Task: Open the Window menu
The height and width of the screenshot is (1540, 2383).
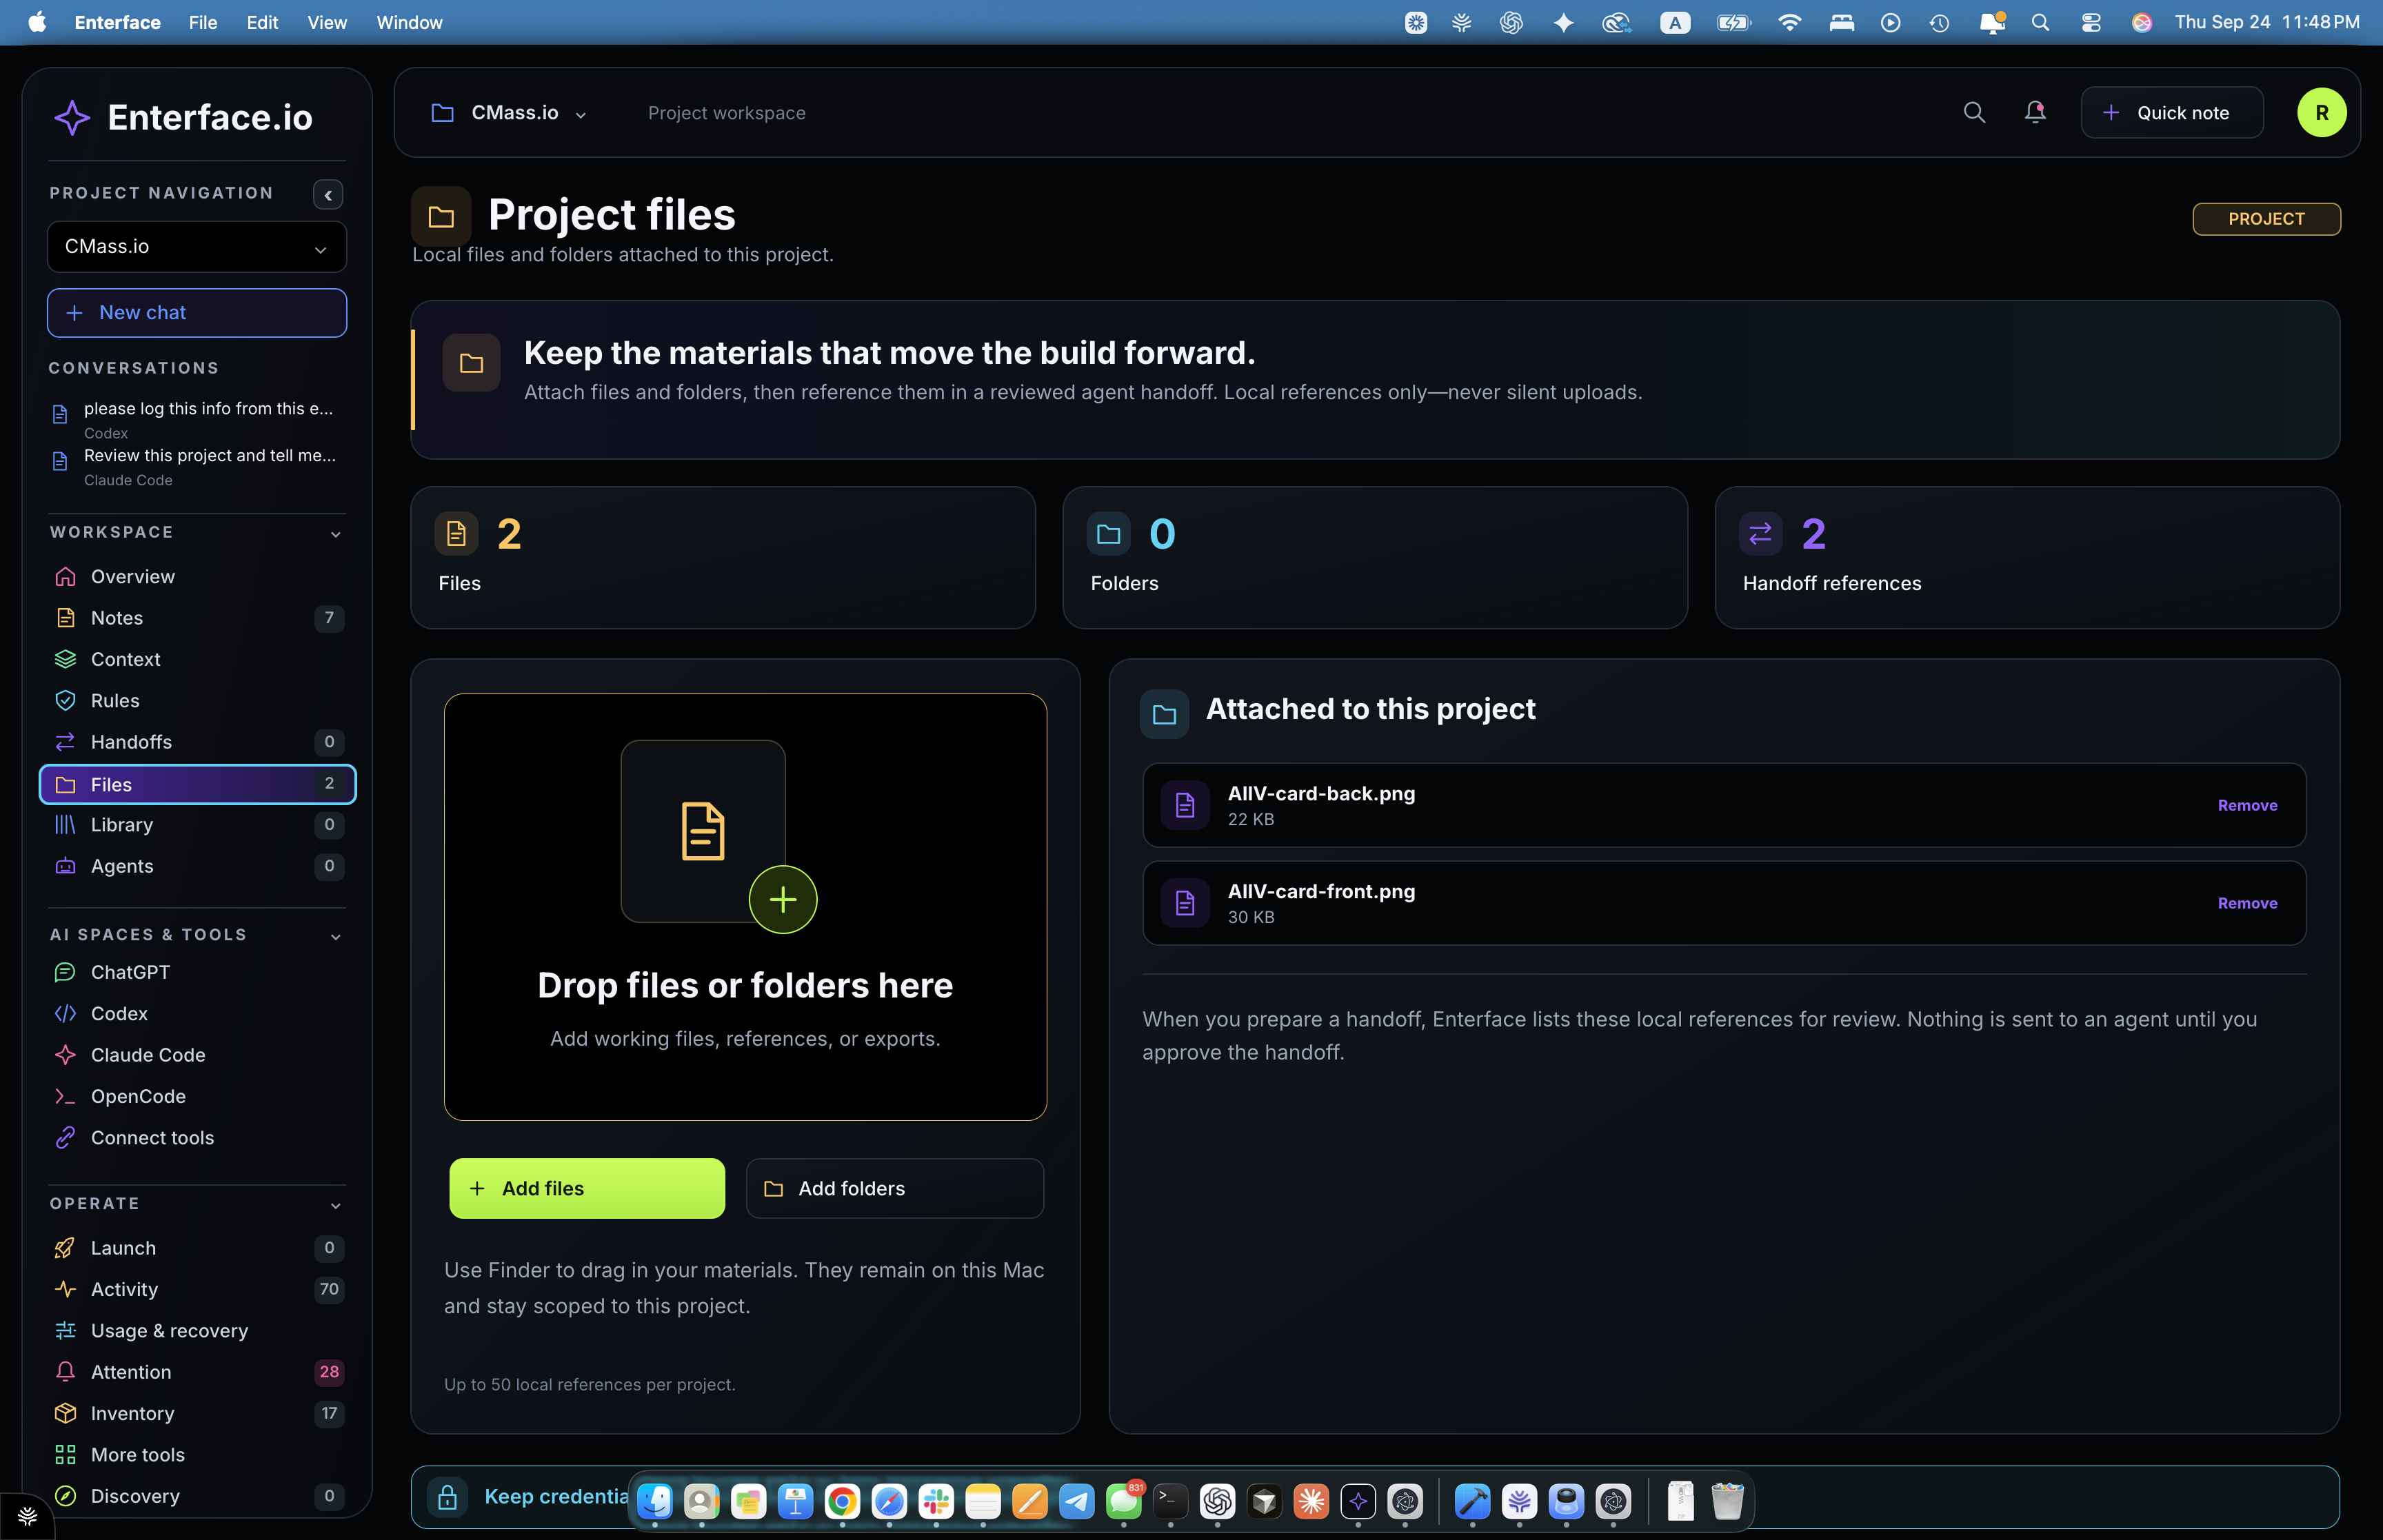Action: 409,22
